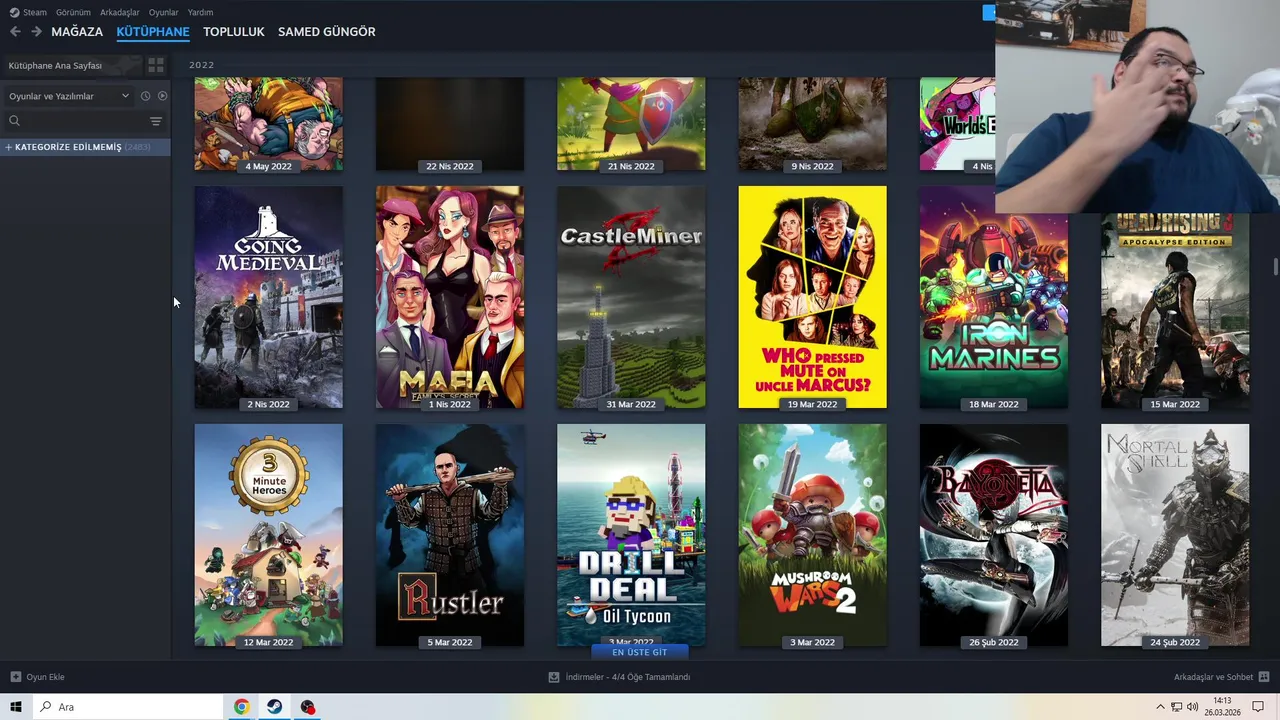
Task: Click the forward navigation arrow
Action: (x=36, y=32)
